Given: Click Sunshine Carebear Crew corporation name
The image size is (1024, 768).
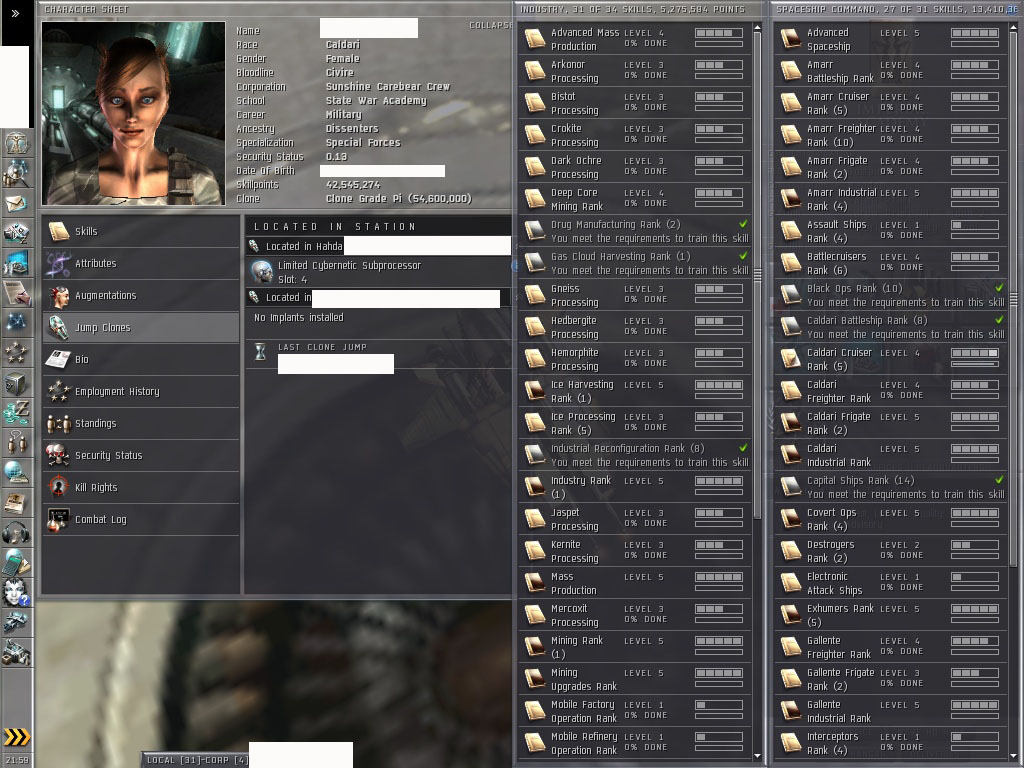Looking at the screenshot, I should 388,86.
